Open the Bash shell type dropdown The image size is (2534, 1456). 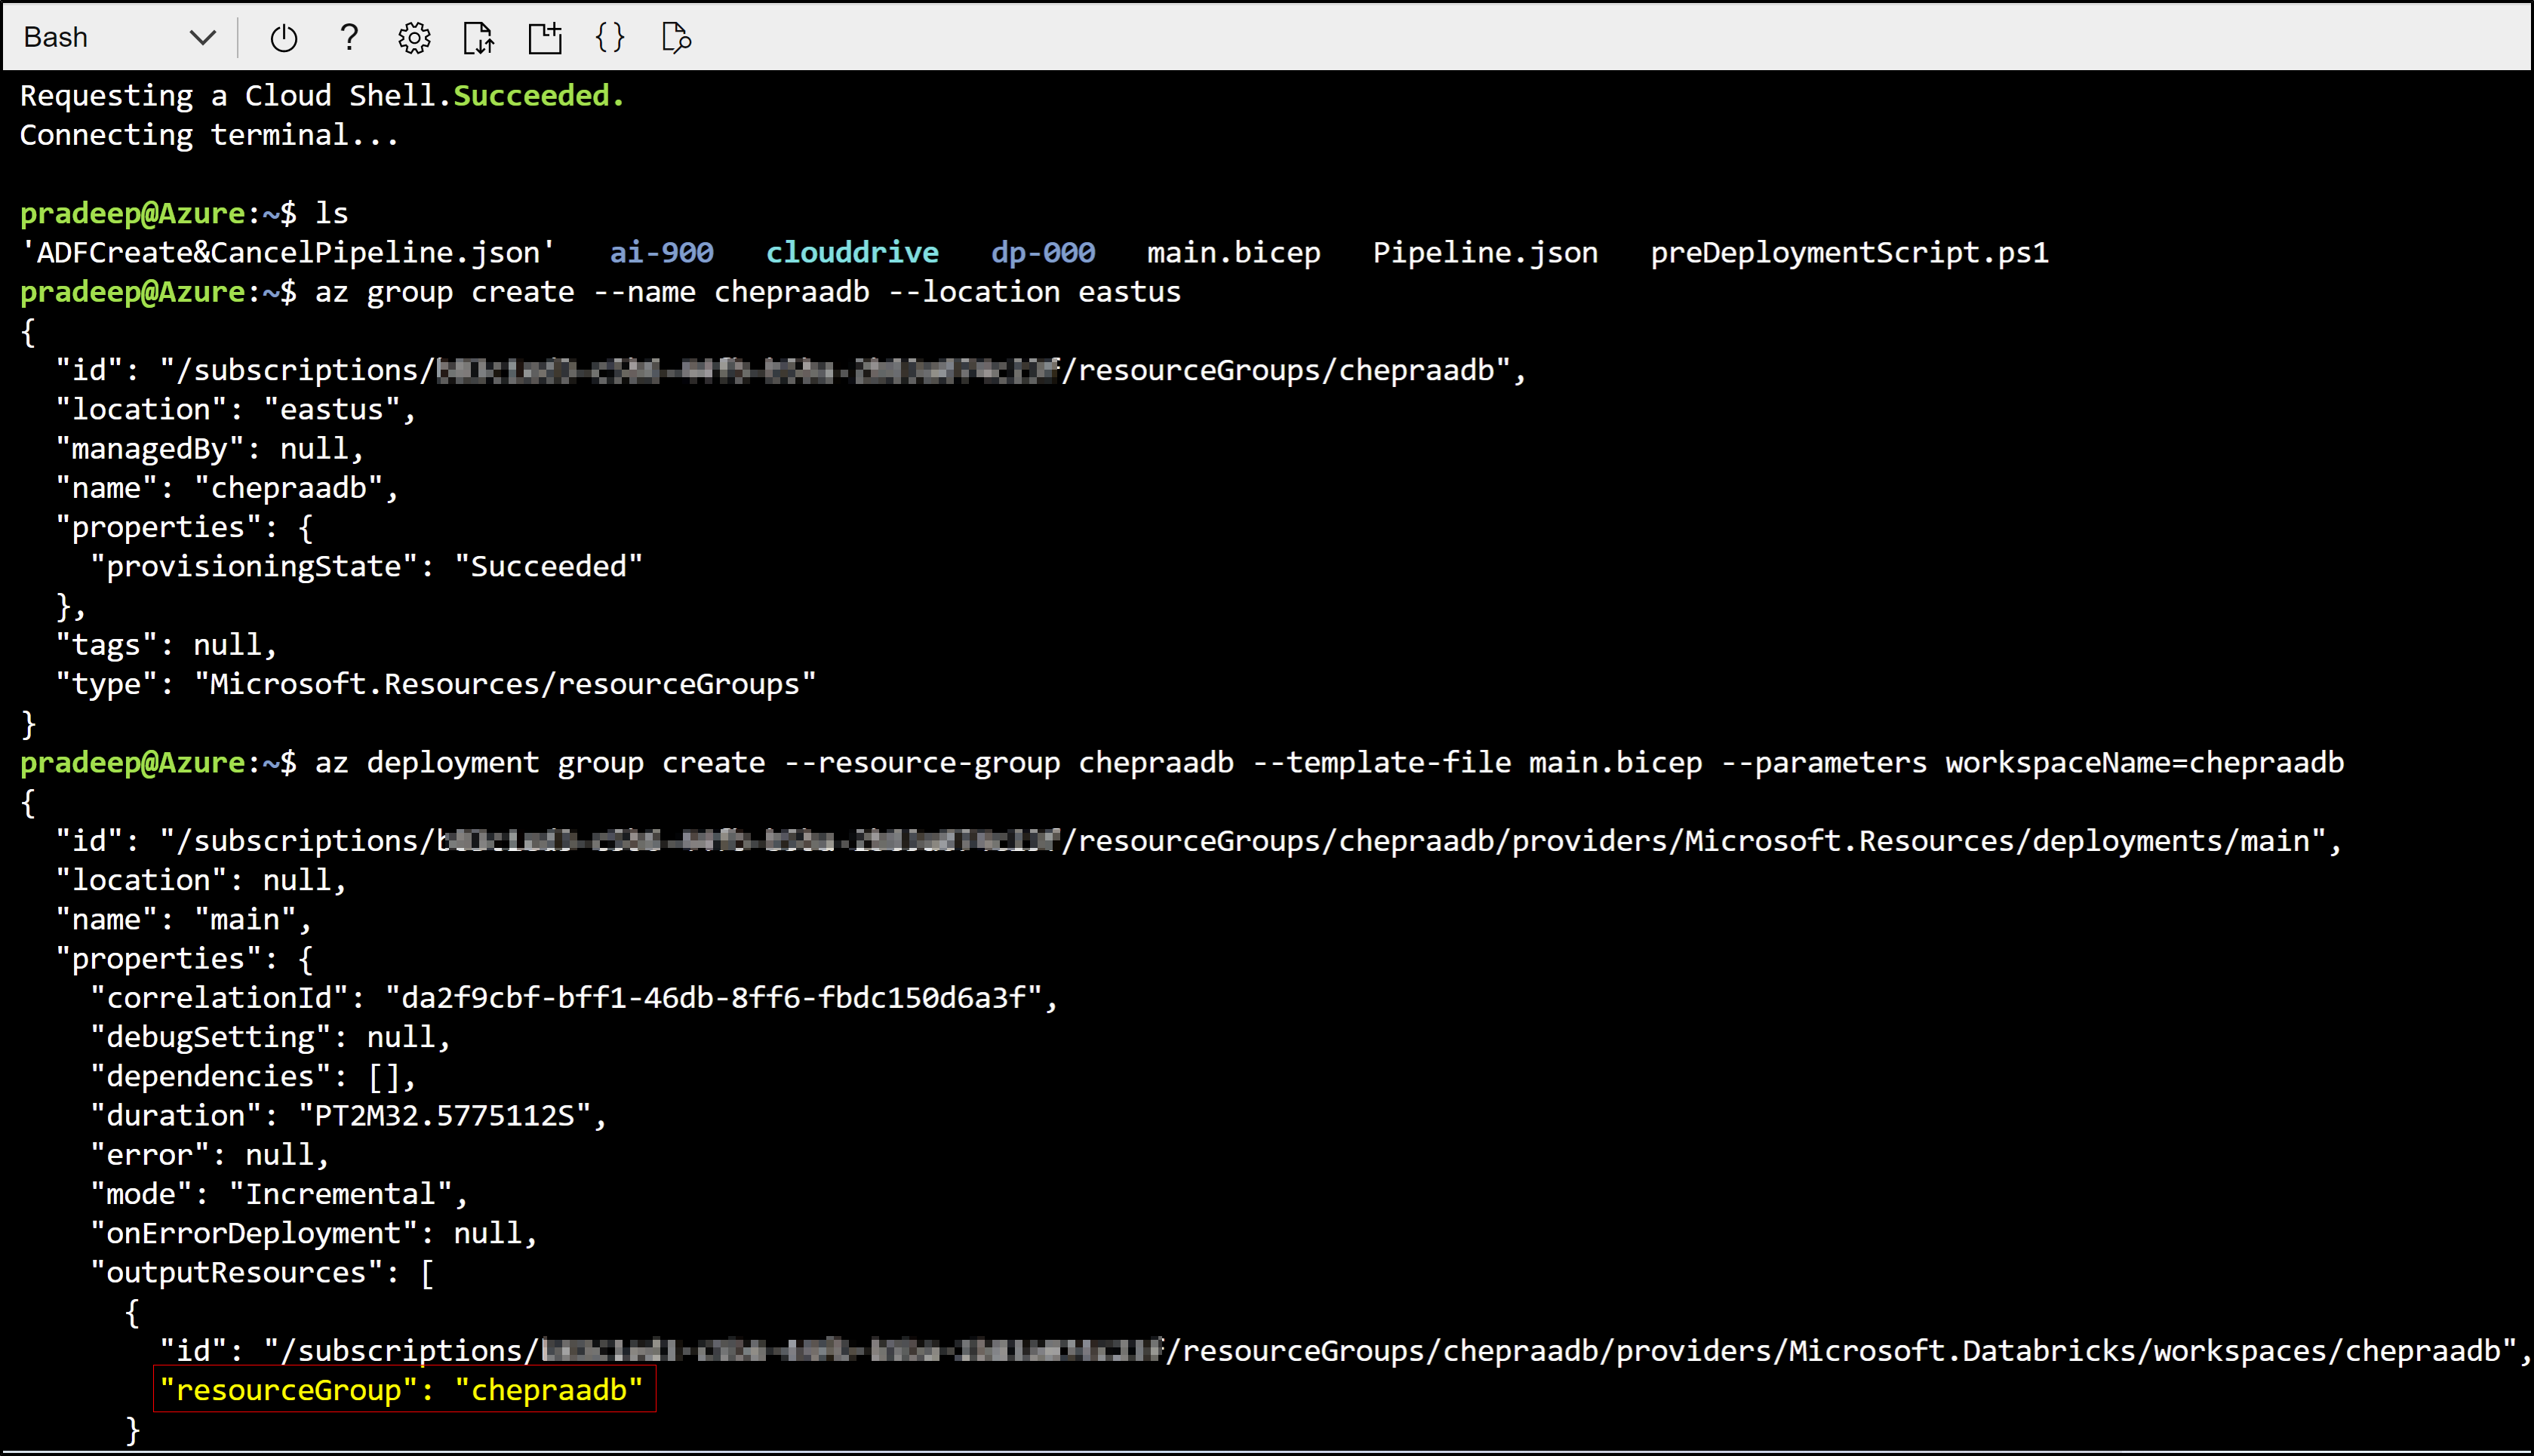[x=119, y=38]
